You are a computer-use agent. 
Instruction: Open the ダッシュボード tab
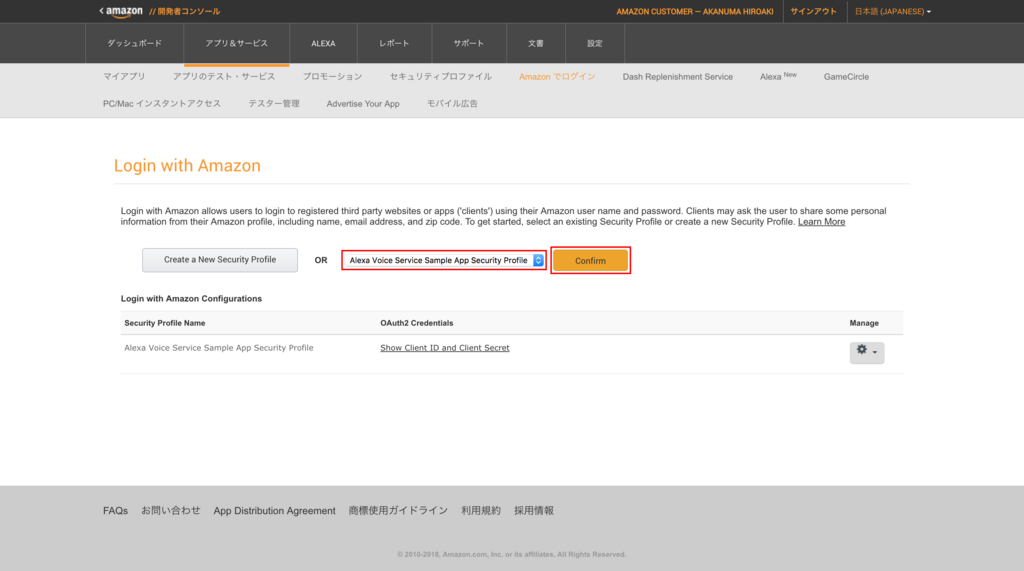(x=135, y=43)
